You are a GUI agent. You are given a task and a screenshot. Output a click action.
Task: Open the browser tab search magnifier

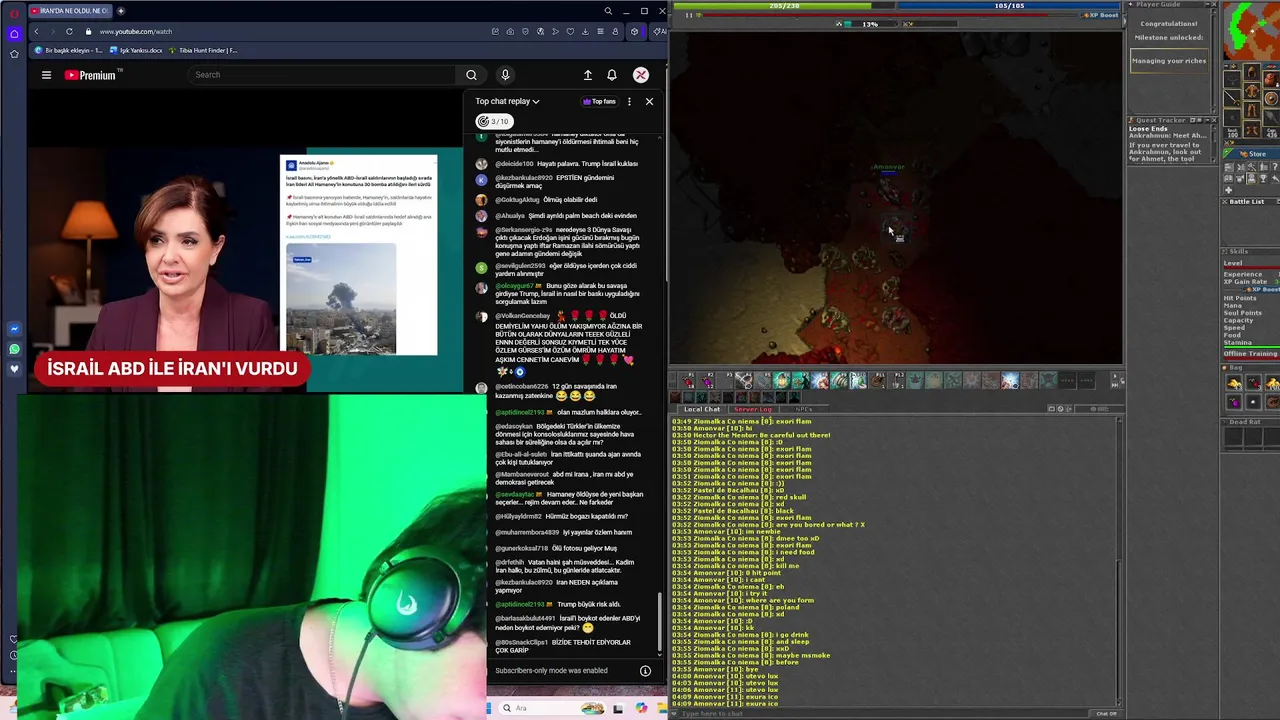tap(607, 11)
